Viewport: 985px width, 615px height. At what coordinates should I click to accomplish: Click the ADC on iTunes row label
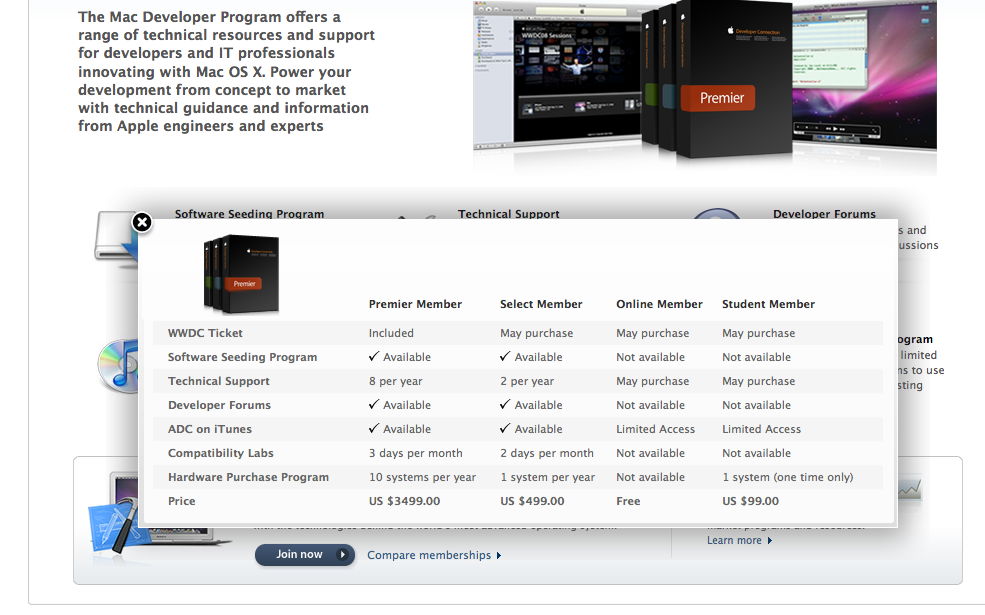click(x=210, y=429)
